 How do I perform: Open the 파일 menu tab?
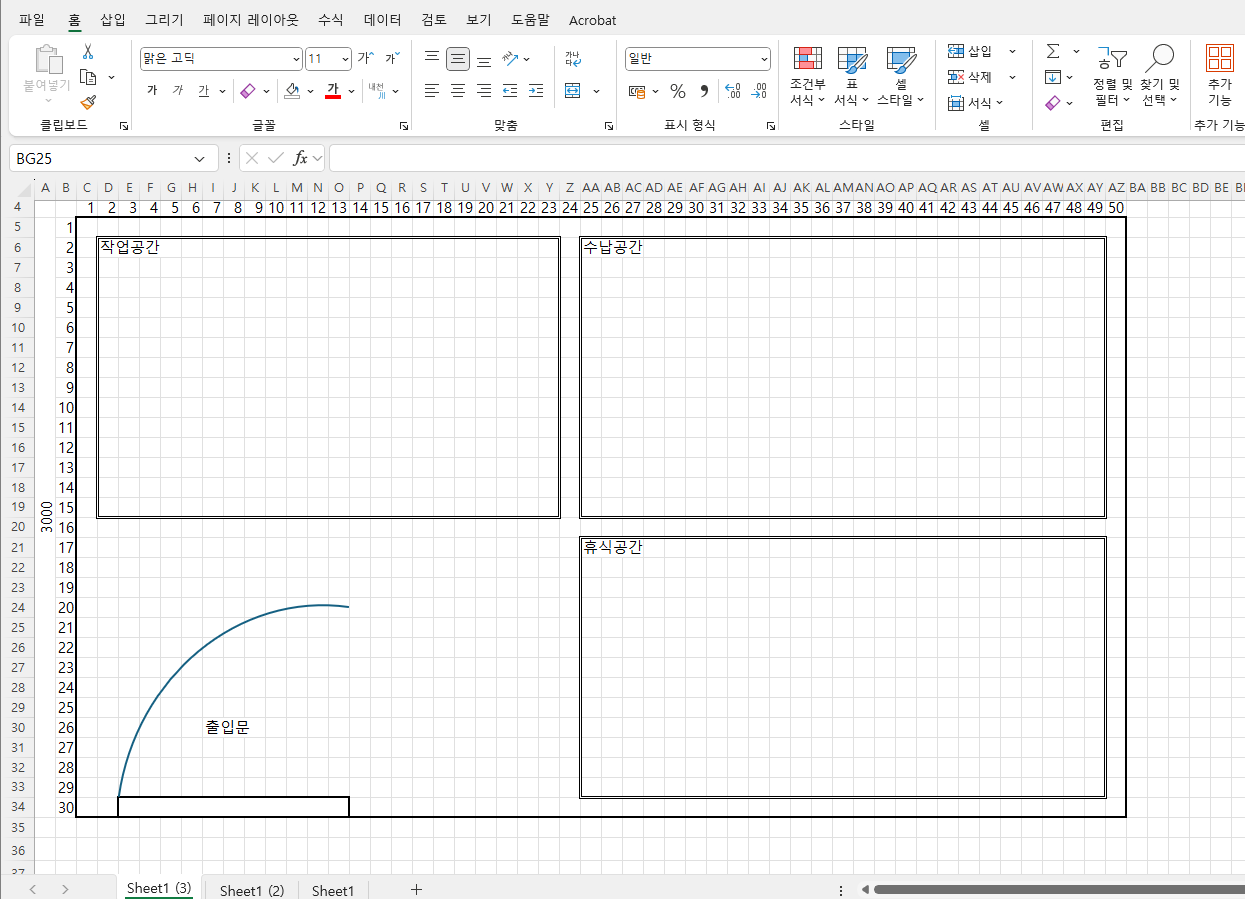[x=32, y=20]
